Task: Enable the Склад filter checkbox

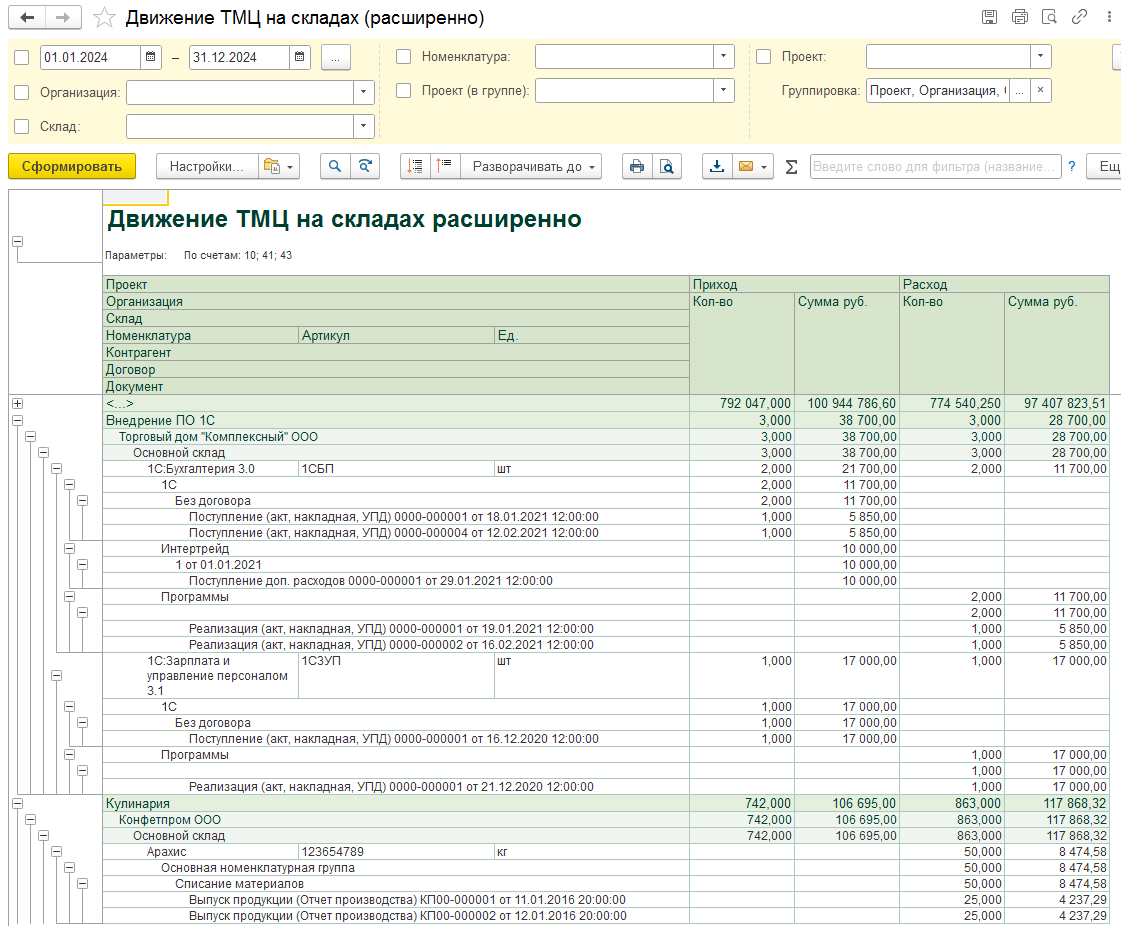Action: [x=21, y=127]
